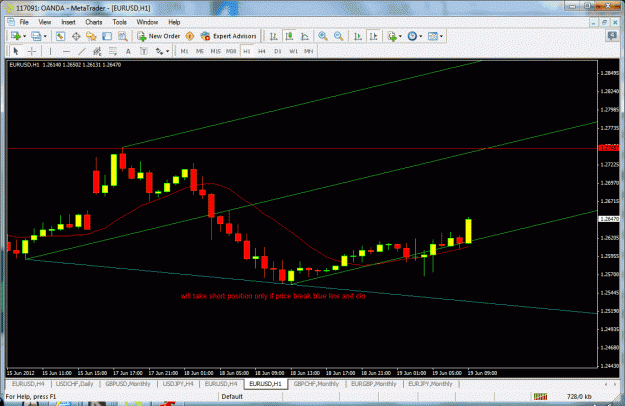625x406 pixels.
Task: Switch timeframe to M15
Action: [216, 51]
